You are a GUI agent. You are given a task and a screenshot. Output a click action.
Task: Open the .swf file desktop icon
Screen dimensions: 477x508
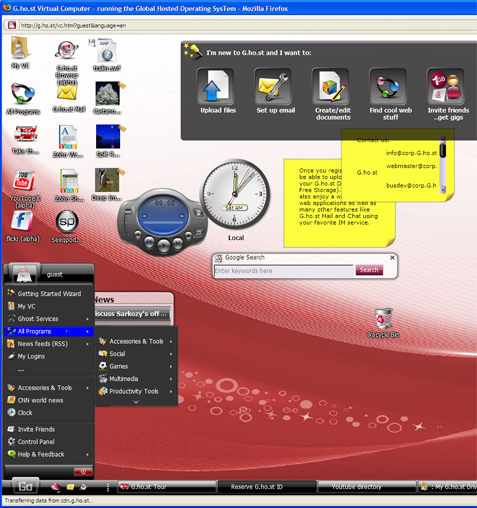coord(107,51)
